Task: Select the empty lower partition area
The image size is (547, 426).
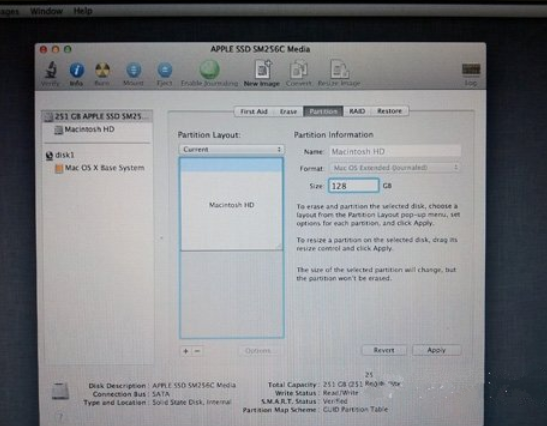Action: point(231,294)
